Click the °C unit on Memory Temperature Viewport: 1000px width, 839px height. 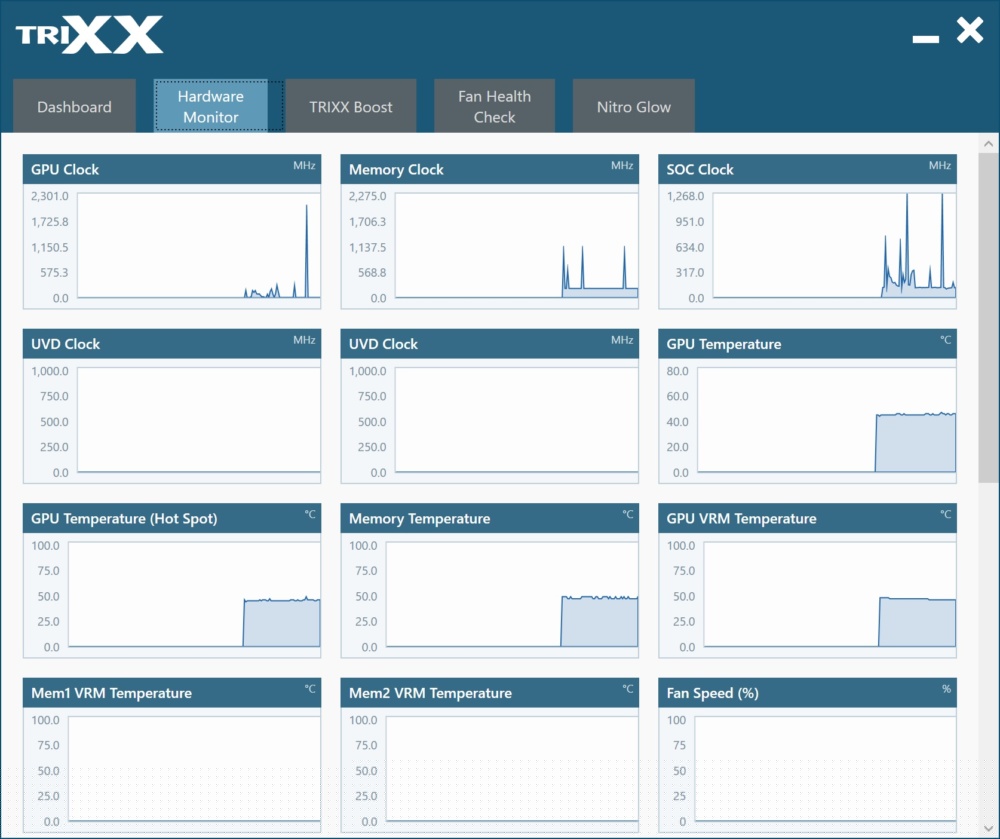tap(628, 514)
